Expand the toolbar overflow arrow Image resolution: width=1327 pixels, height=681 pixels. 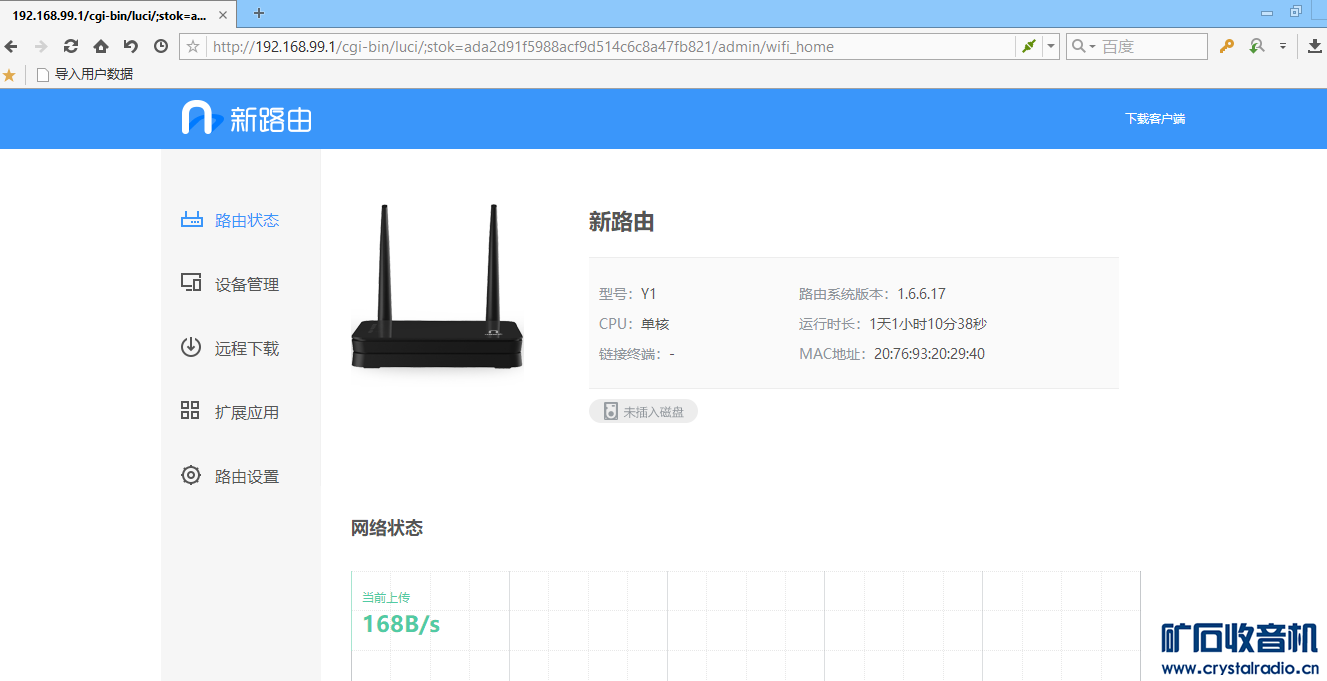[1283, 46]
